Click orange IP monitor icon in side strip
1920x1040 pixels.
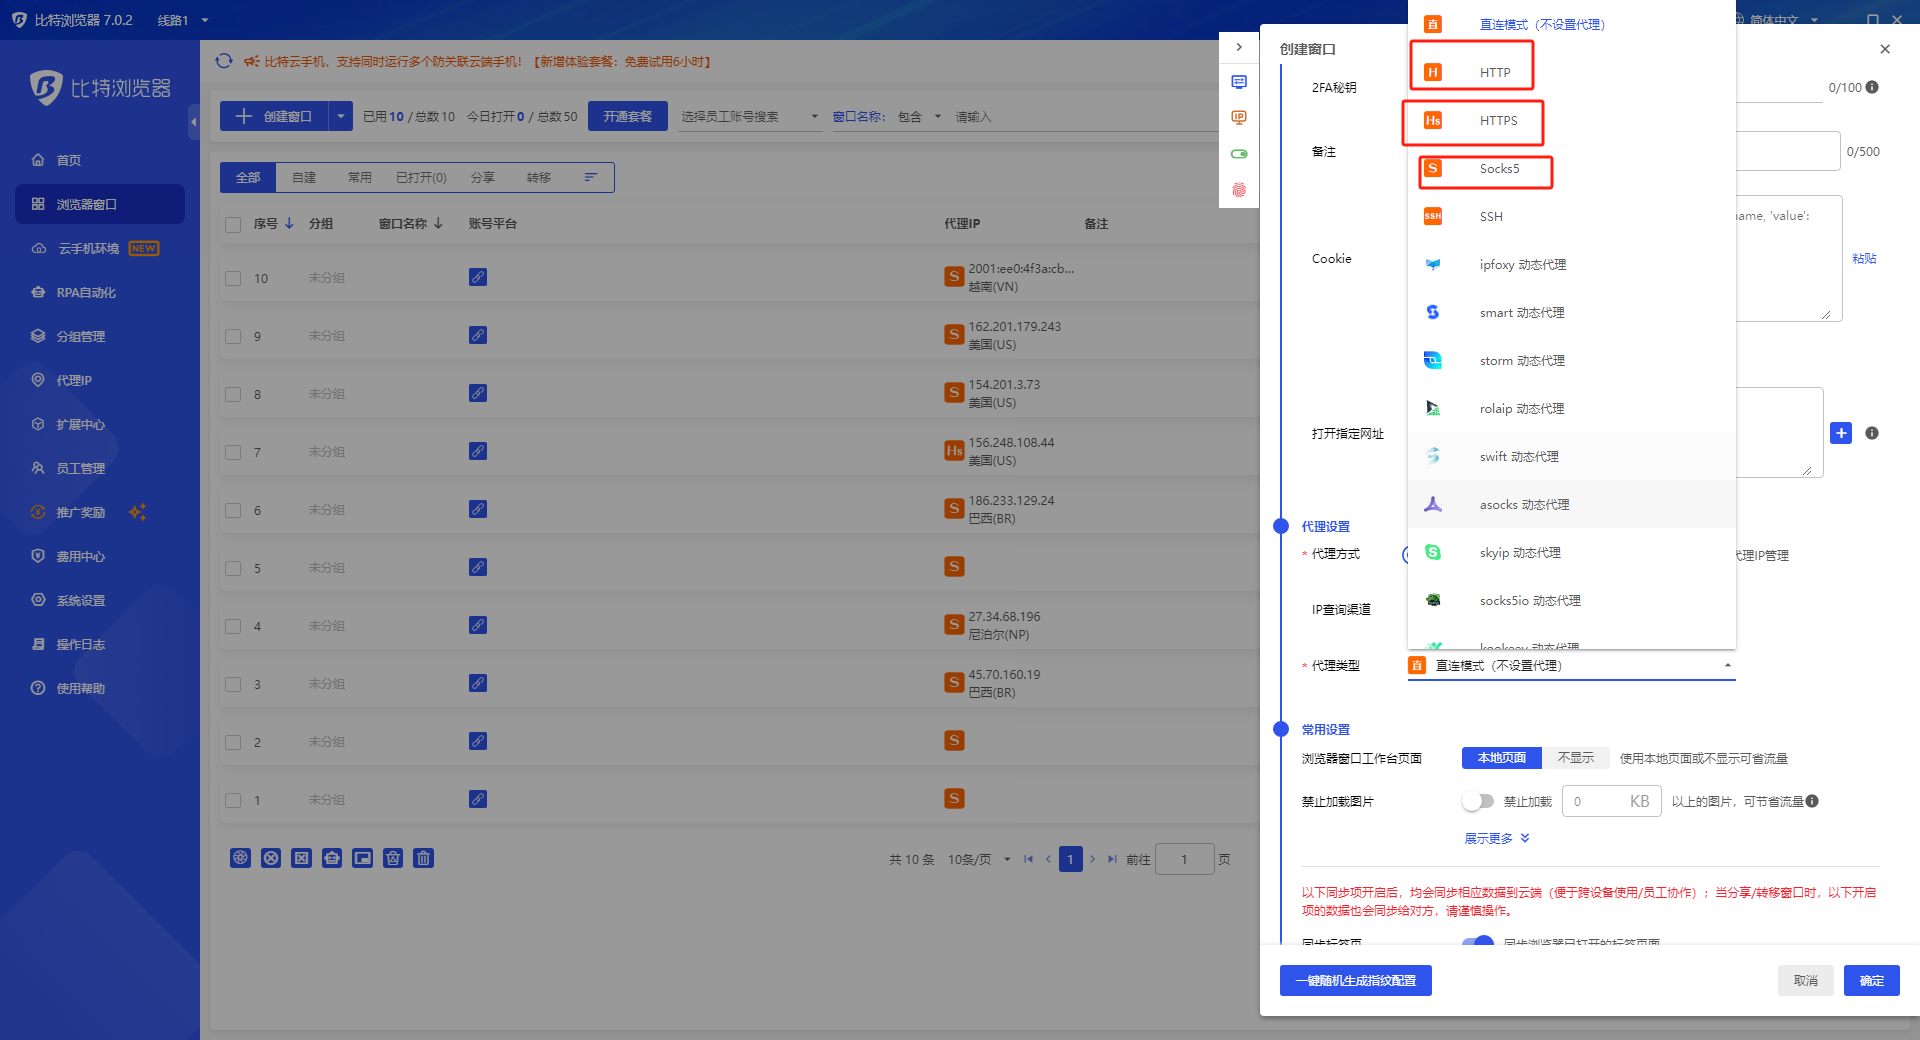pos(1239,118)
